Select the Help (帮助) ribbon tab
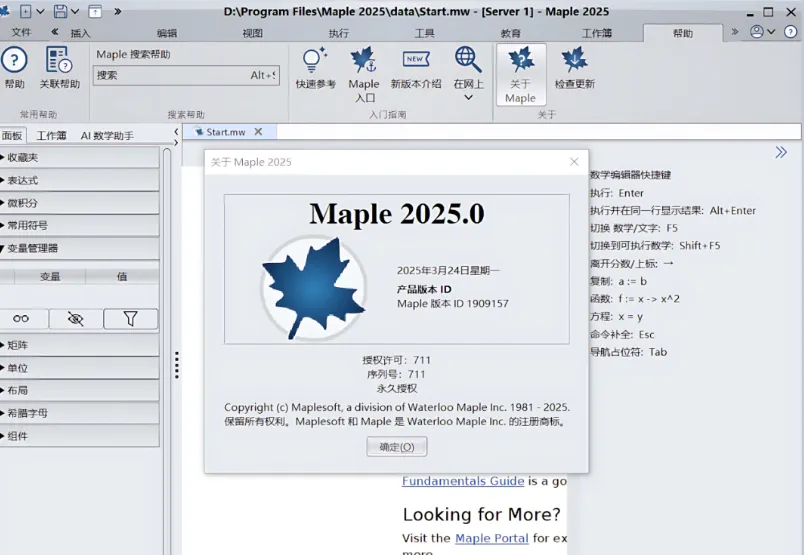The height and width of the screenshot is (555, 804). [682, 33]
